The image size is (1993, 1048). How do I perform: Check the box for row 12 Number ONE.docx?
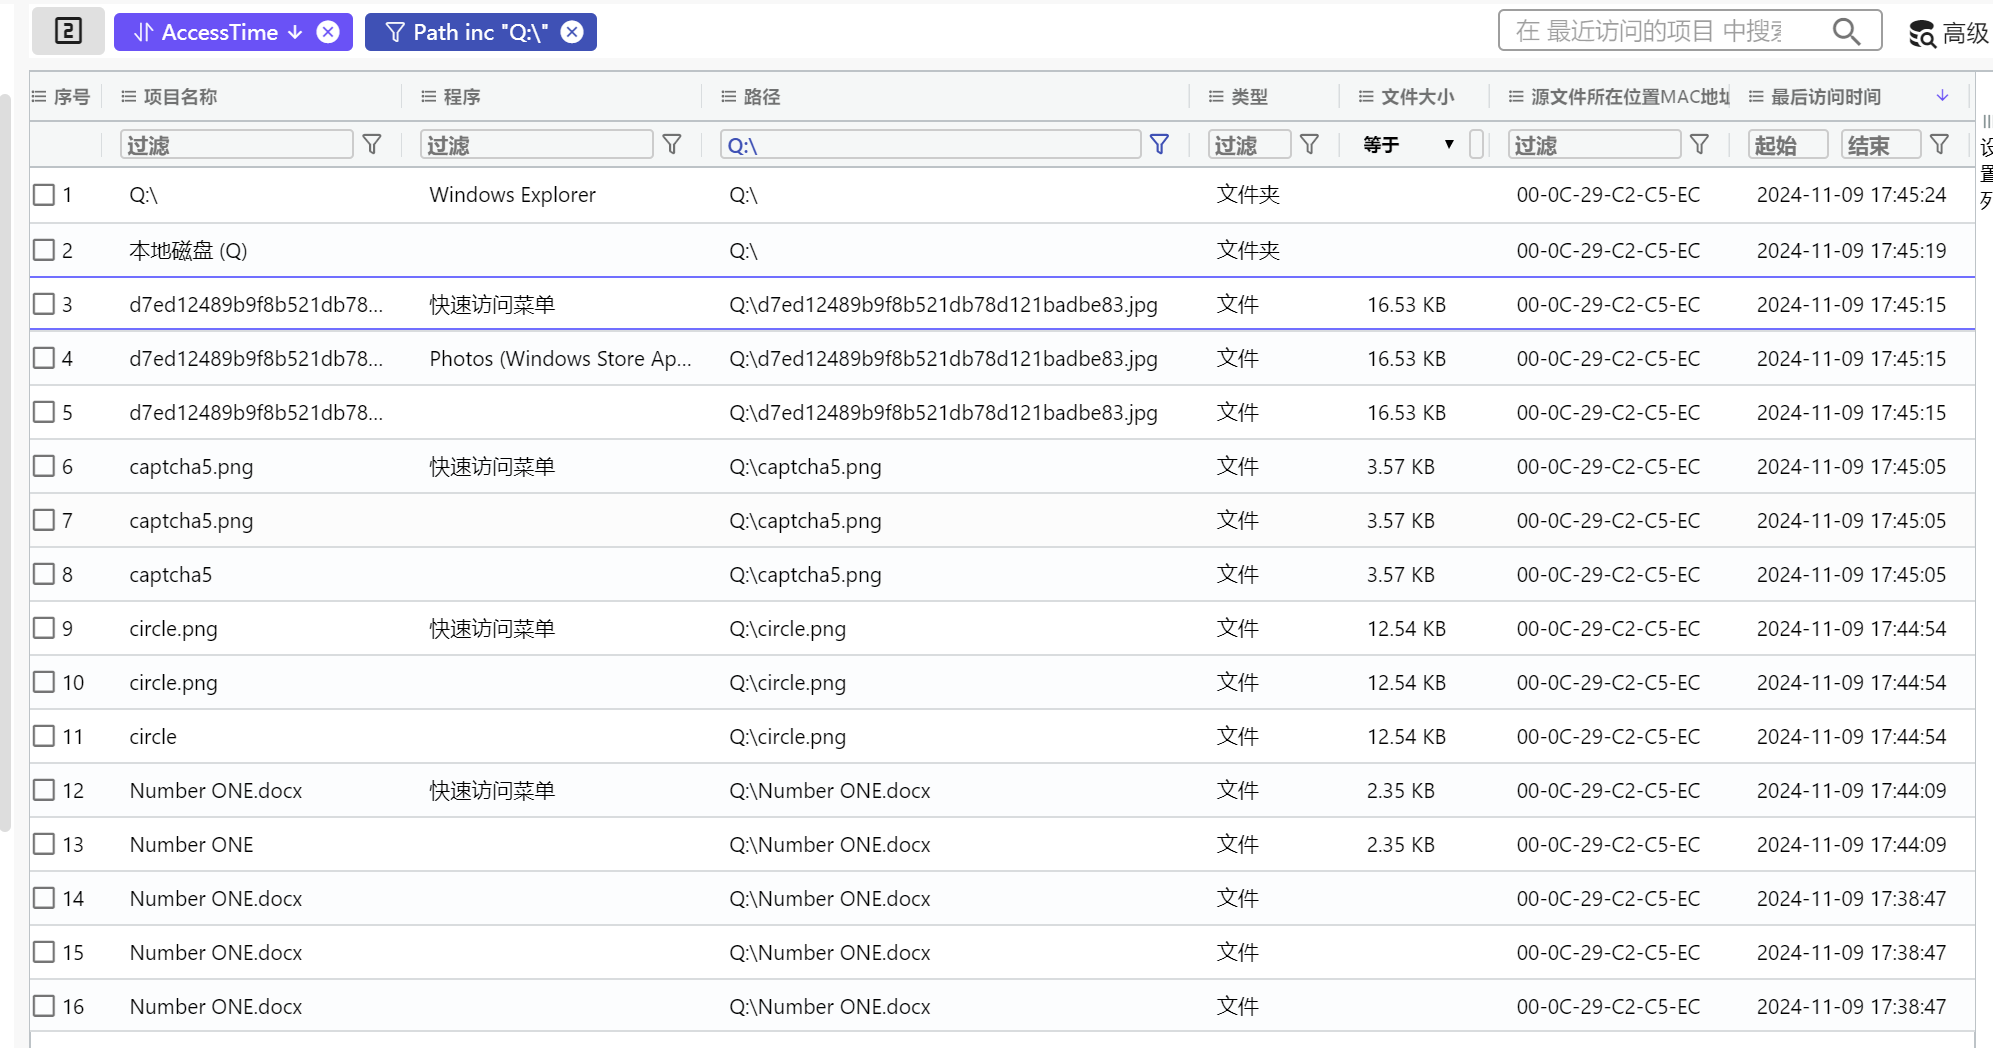(44, 790)
